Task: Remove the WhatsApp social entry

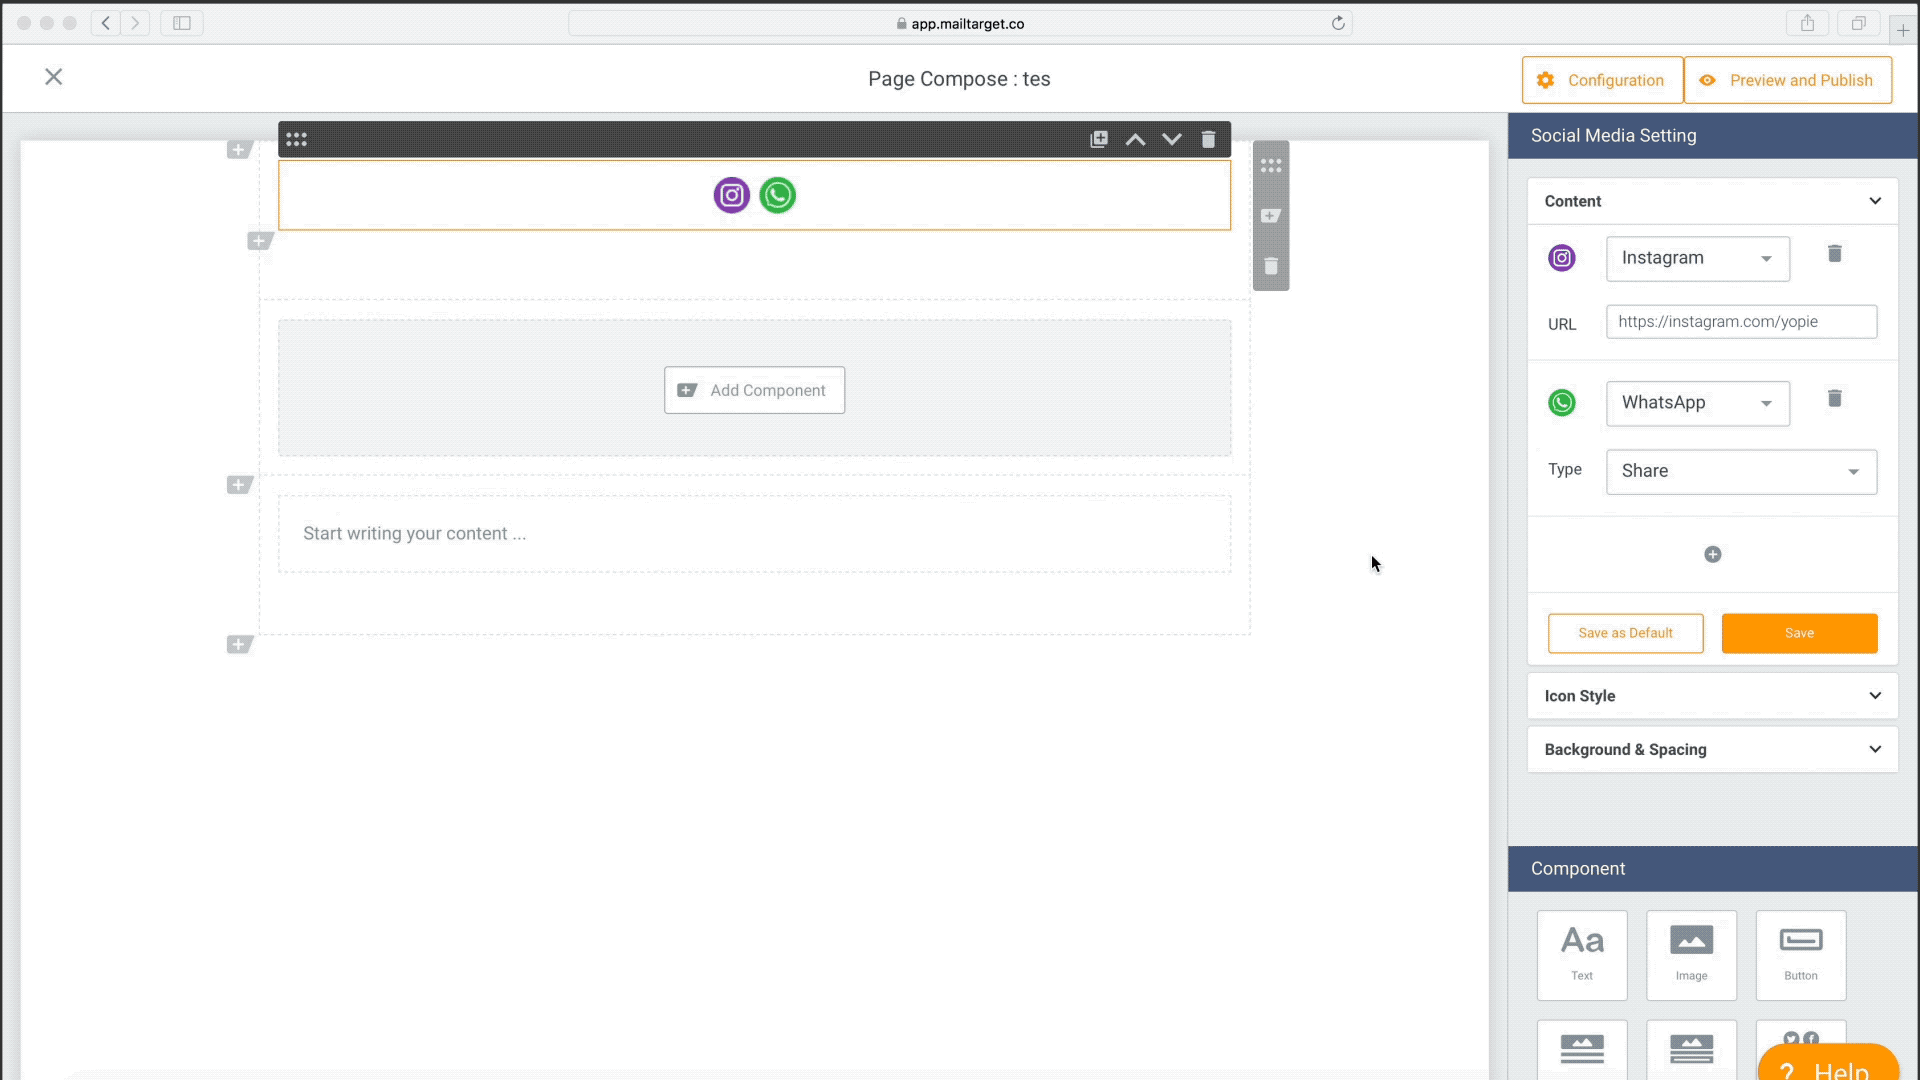Action: pos(1834,399)
